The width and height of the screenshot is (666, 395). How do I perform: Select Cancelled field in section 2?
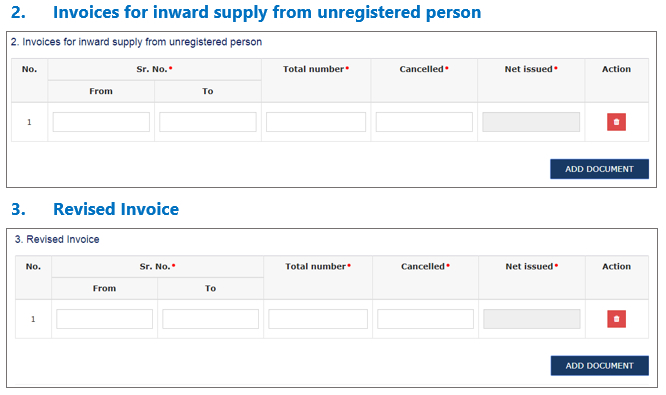point(424,122)
